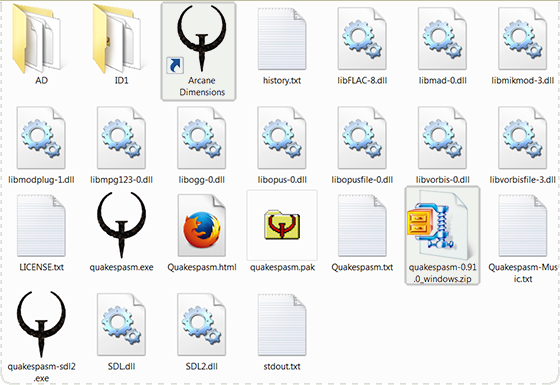Select the libmodplug-1.dll file icon
The image size is (560, 385).
coord(41,138)
